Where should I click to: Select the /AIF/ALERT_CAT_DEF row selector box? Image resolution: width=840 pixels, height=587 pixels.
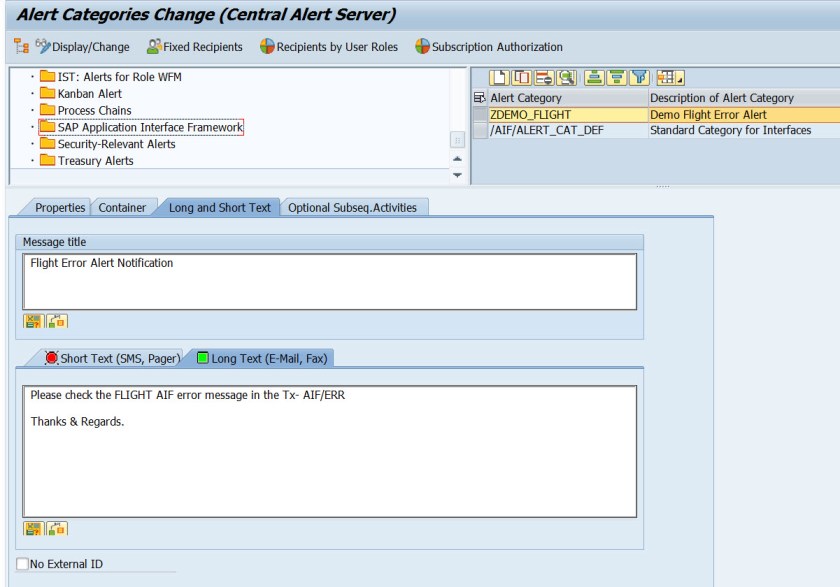(480, 131)
